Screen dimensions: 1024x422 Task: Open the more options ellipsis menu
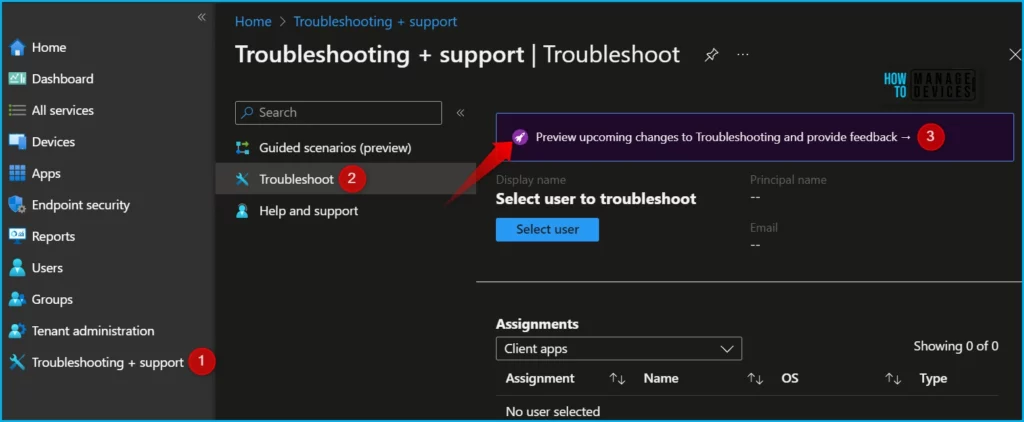(x=743, y=55)
